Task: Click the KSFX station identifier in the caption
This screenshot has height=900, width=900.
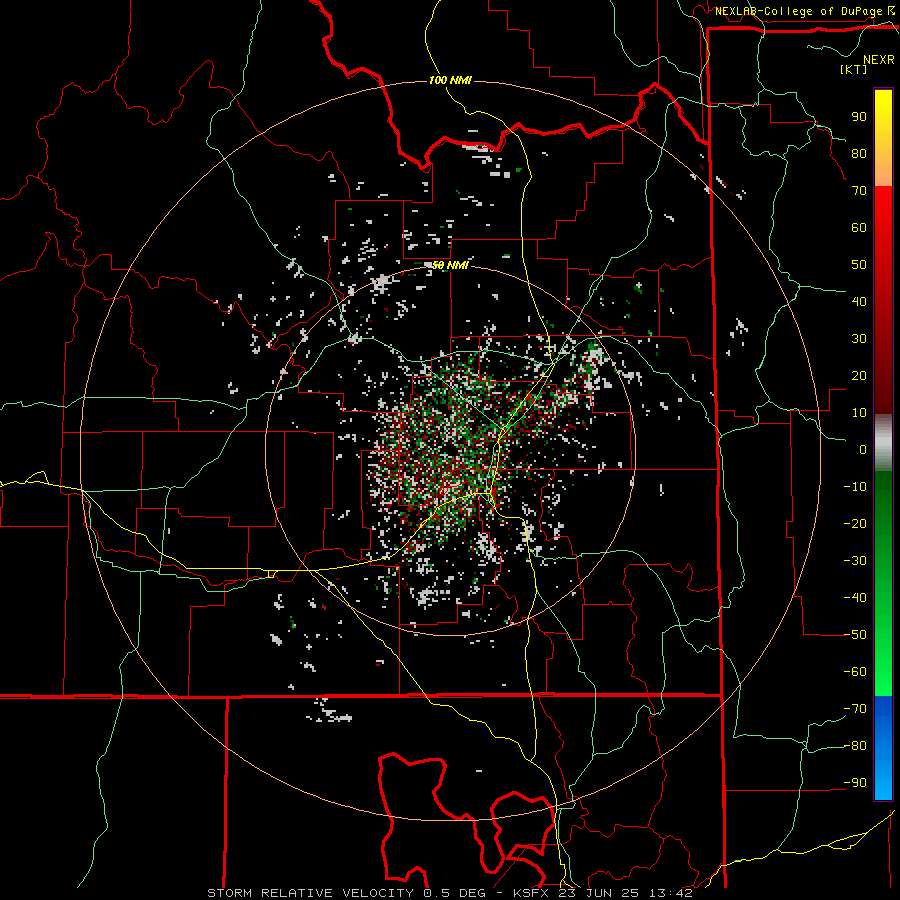Action: [533, 893]
